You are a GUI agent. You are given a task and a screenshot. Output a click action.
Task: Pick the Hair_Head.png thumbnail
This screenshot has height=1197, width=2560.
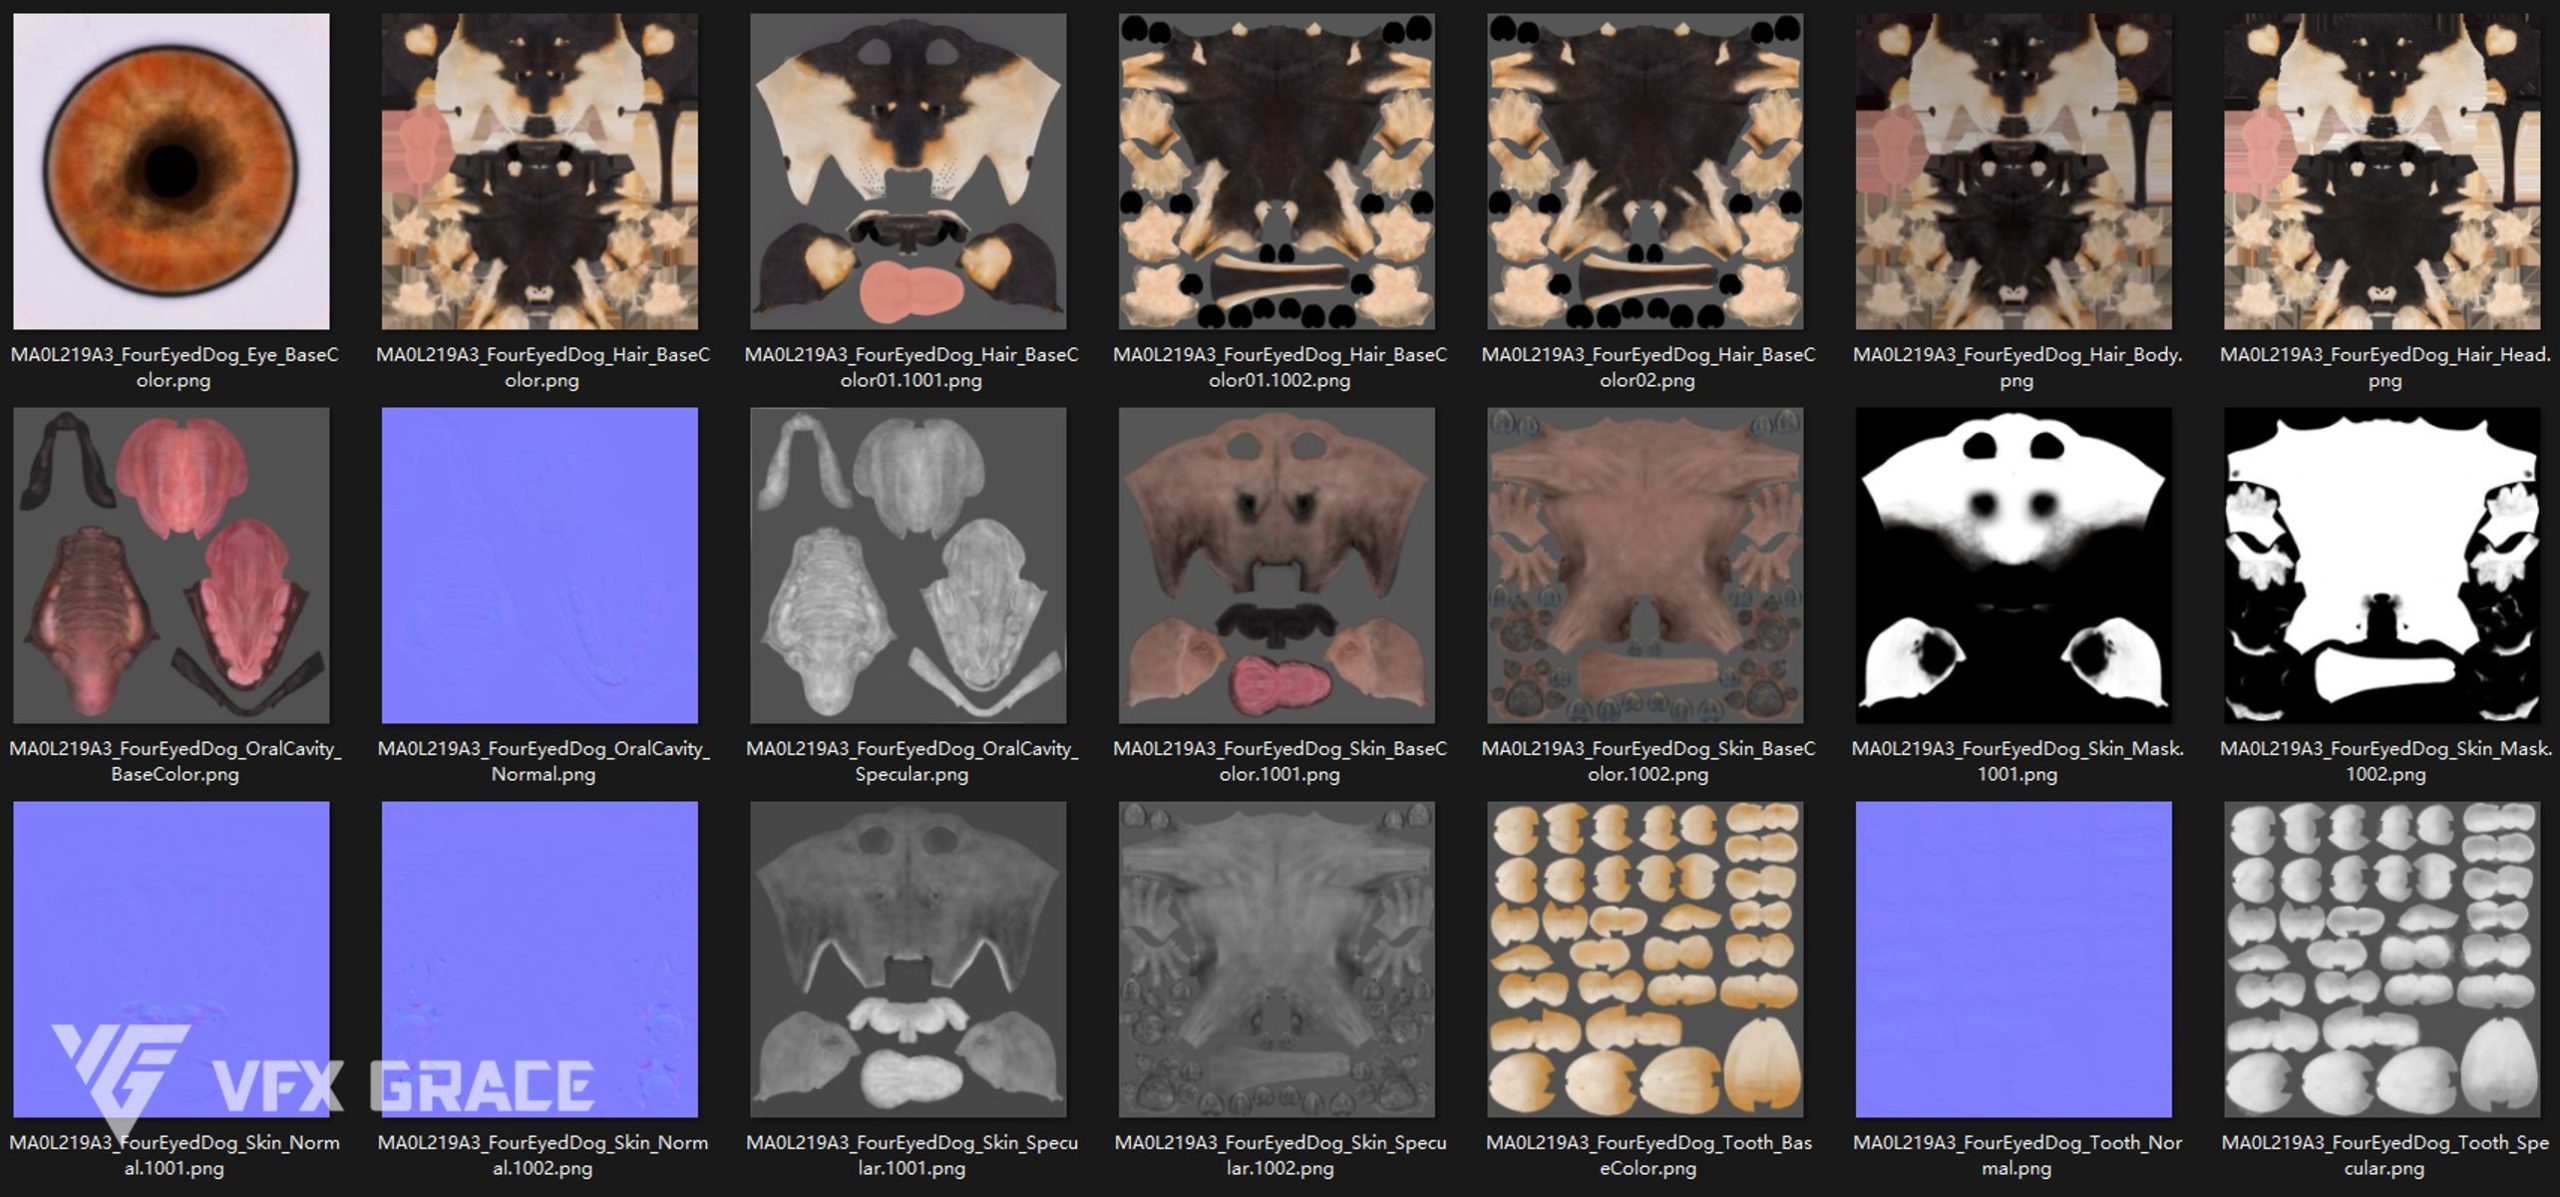point(2382,171)
